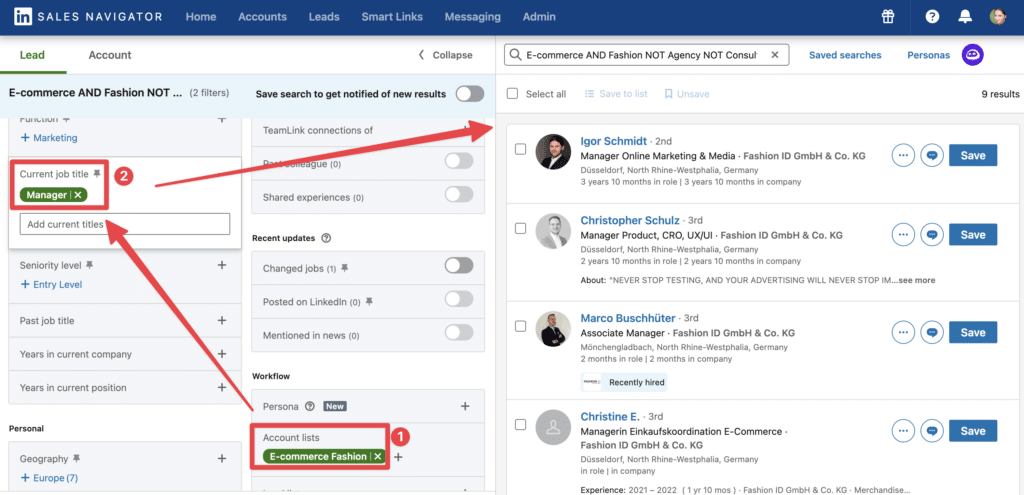This screenshot has width=1024, height=495.
Task: Open the notifications bell
Action: coord(965,17)
